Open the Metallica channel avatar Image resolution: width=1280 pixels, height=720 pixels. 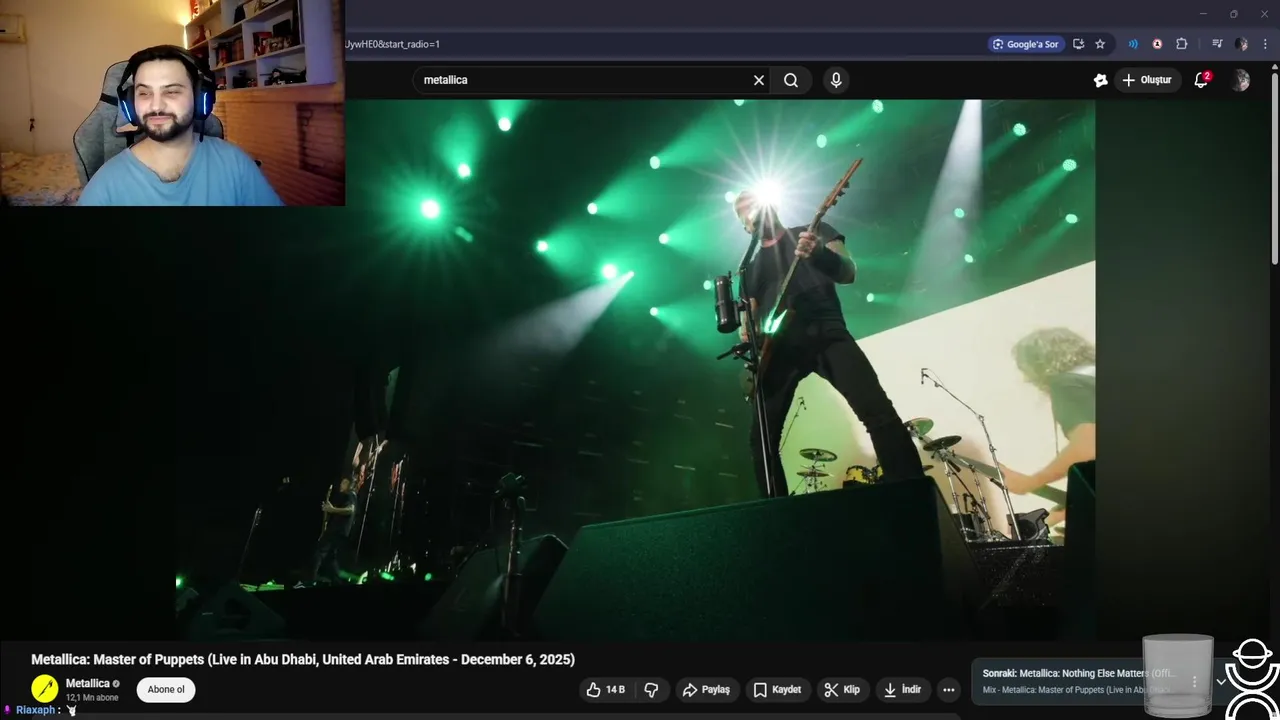click(45, 689)
